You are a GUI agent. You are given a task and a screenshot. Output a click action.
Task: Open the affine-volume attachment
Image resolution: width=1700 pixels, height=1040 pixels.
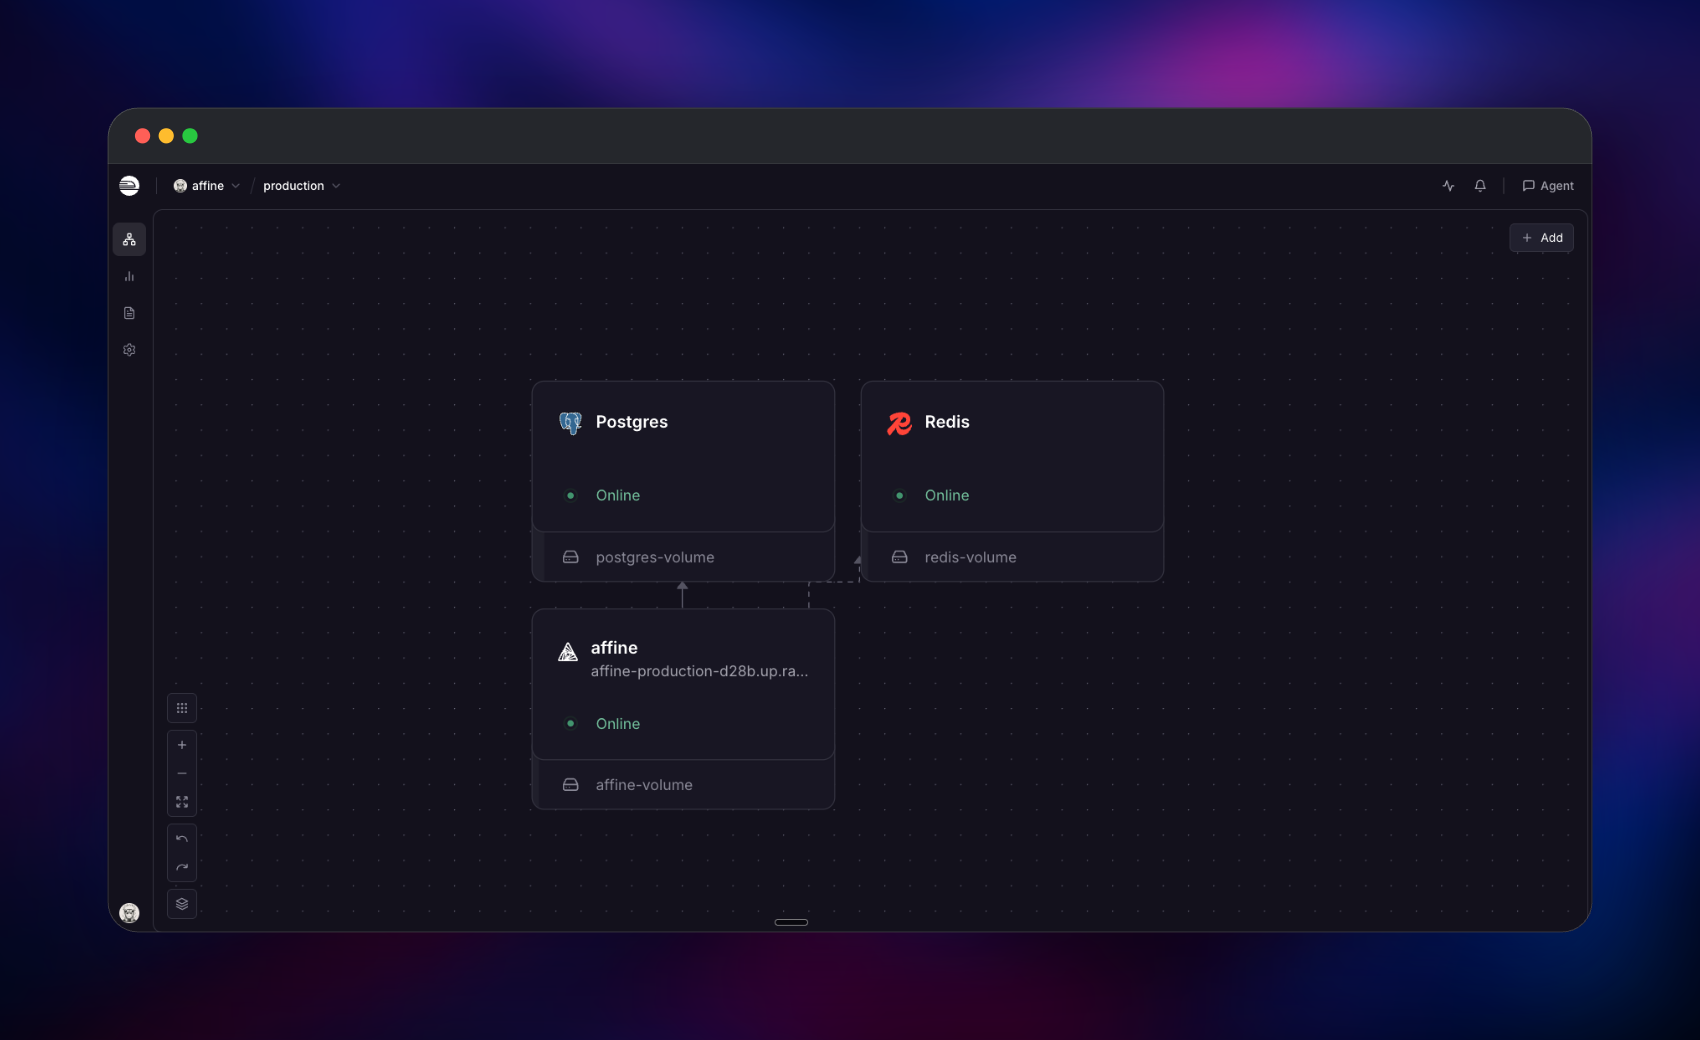point(683,785)
